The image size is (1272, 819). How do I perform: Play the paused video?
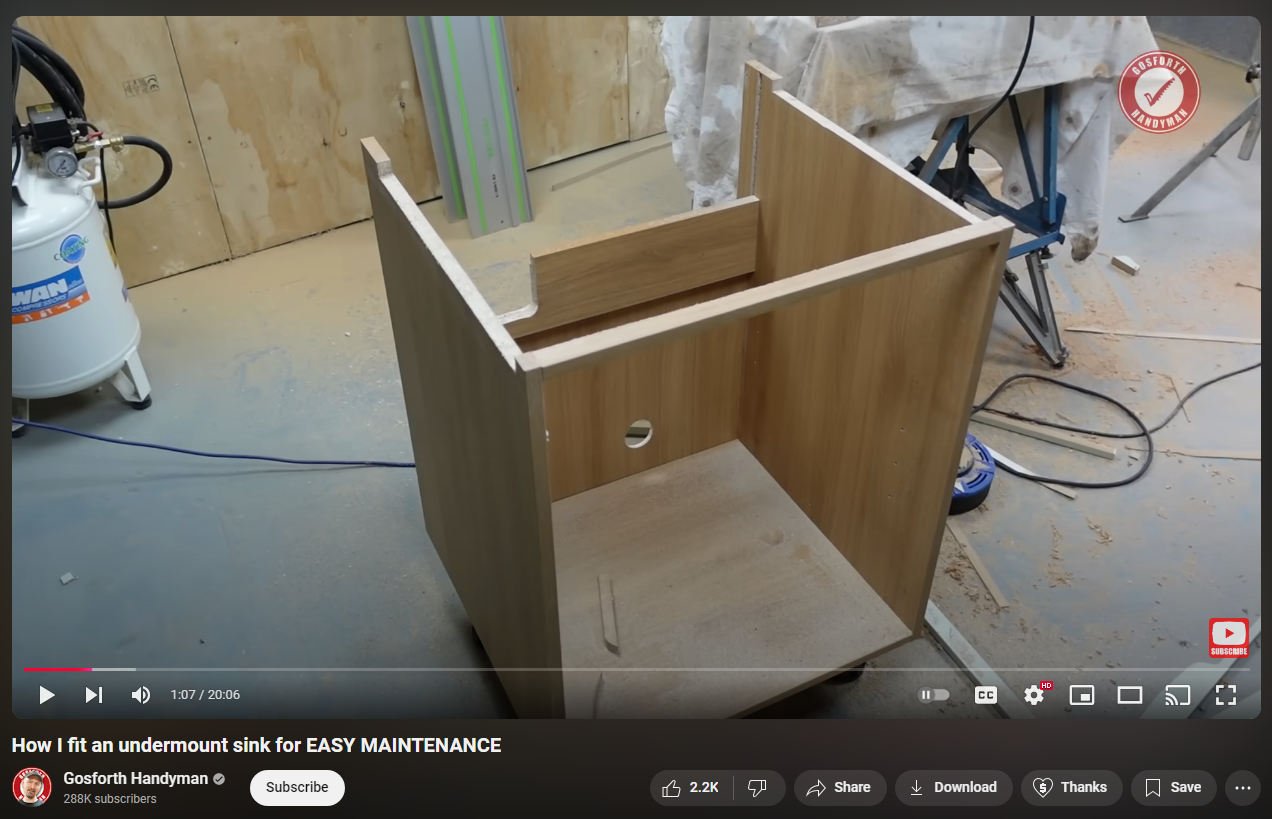tap(46, 695)
